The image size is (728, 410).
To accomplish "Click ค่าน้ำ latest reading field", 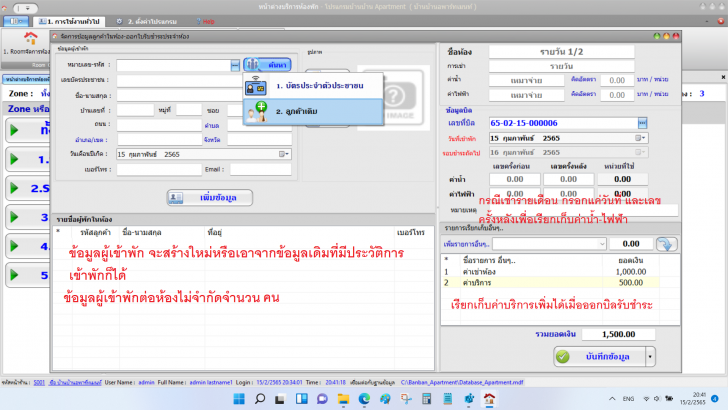I will [x=568, y=179].
